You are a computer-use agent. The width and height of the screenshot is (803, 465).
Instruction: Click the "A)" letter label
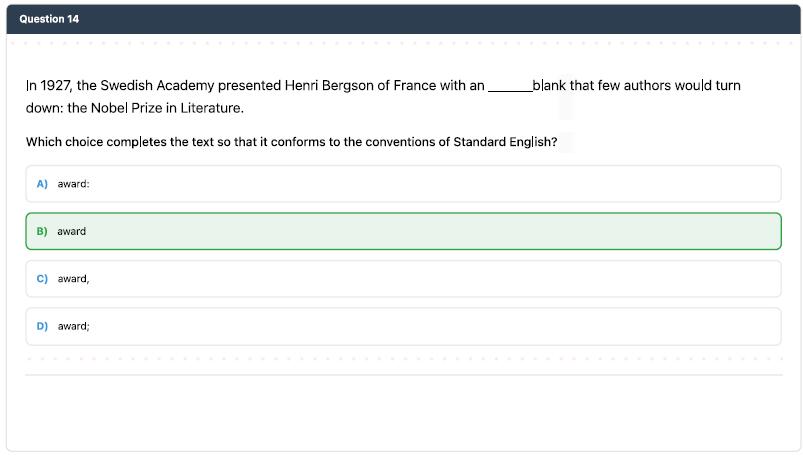(42, 184)
